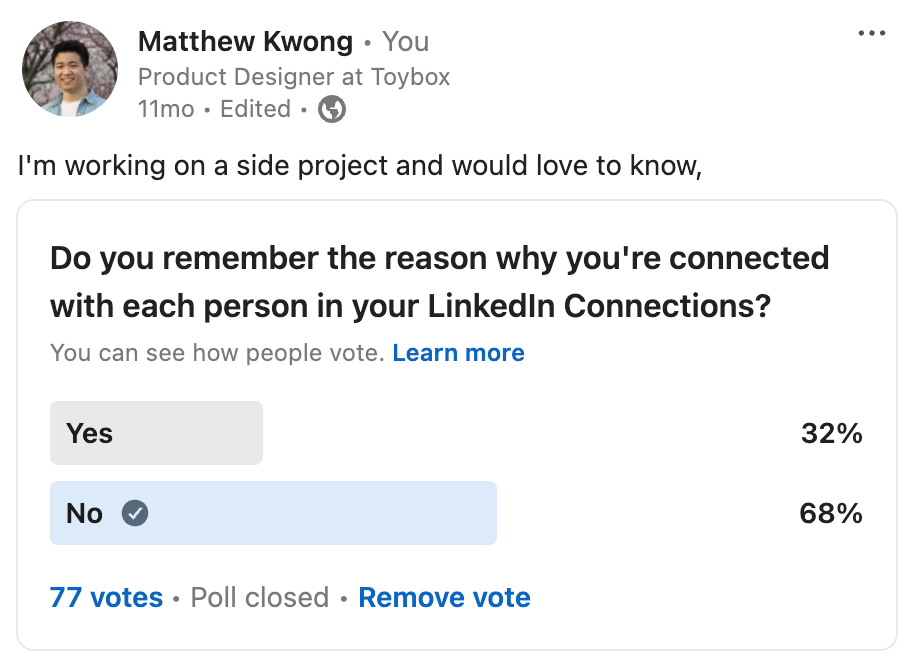This screenshot has height=665, width=914.
Task: Click the globe public visibility icon
Action: click(x=332, y=109)
